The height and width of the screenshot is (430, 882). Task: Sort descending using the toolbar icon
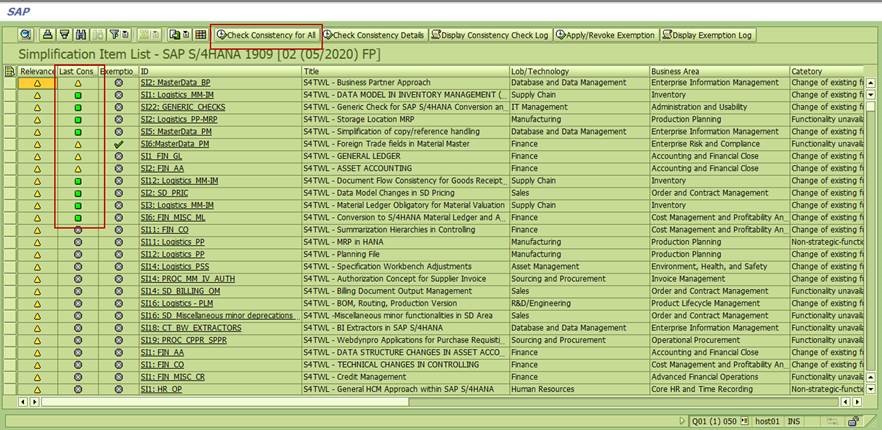[64, 34]
